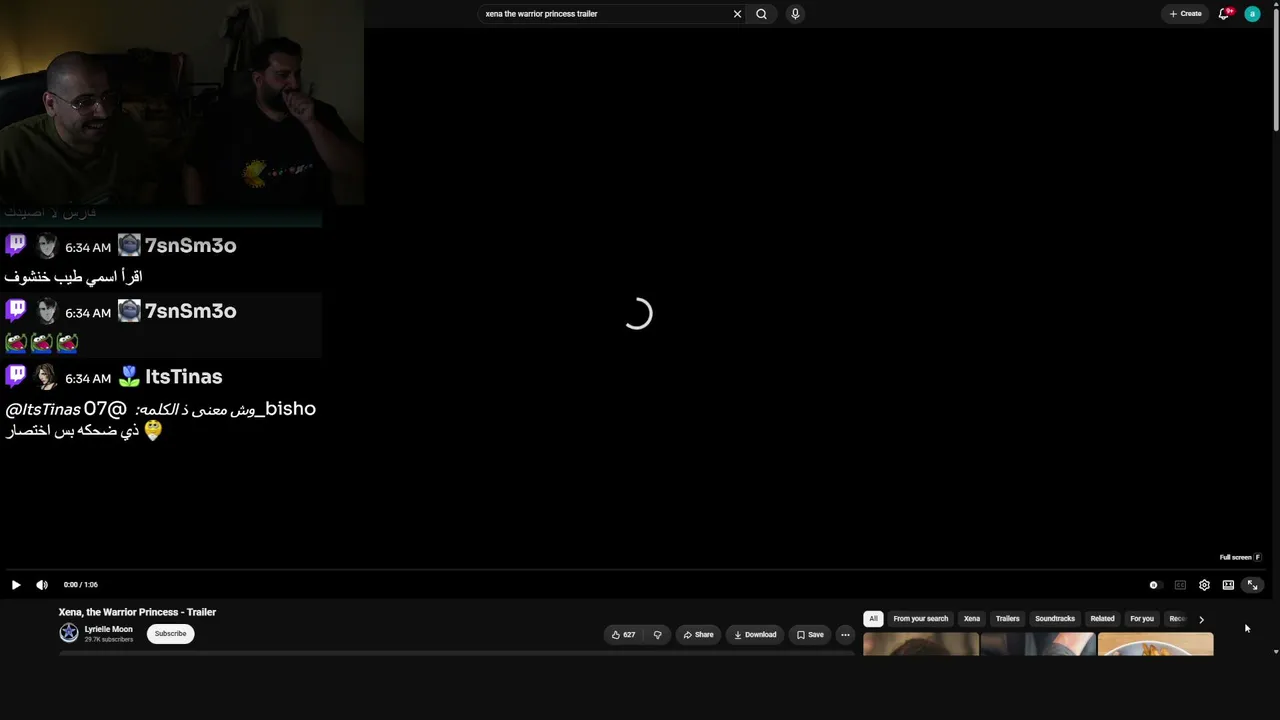
Task: Click the first 7snSm3o chat username
Action: pos(190,246)
